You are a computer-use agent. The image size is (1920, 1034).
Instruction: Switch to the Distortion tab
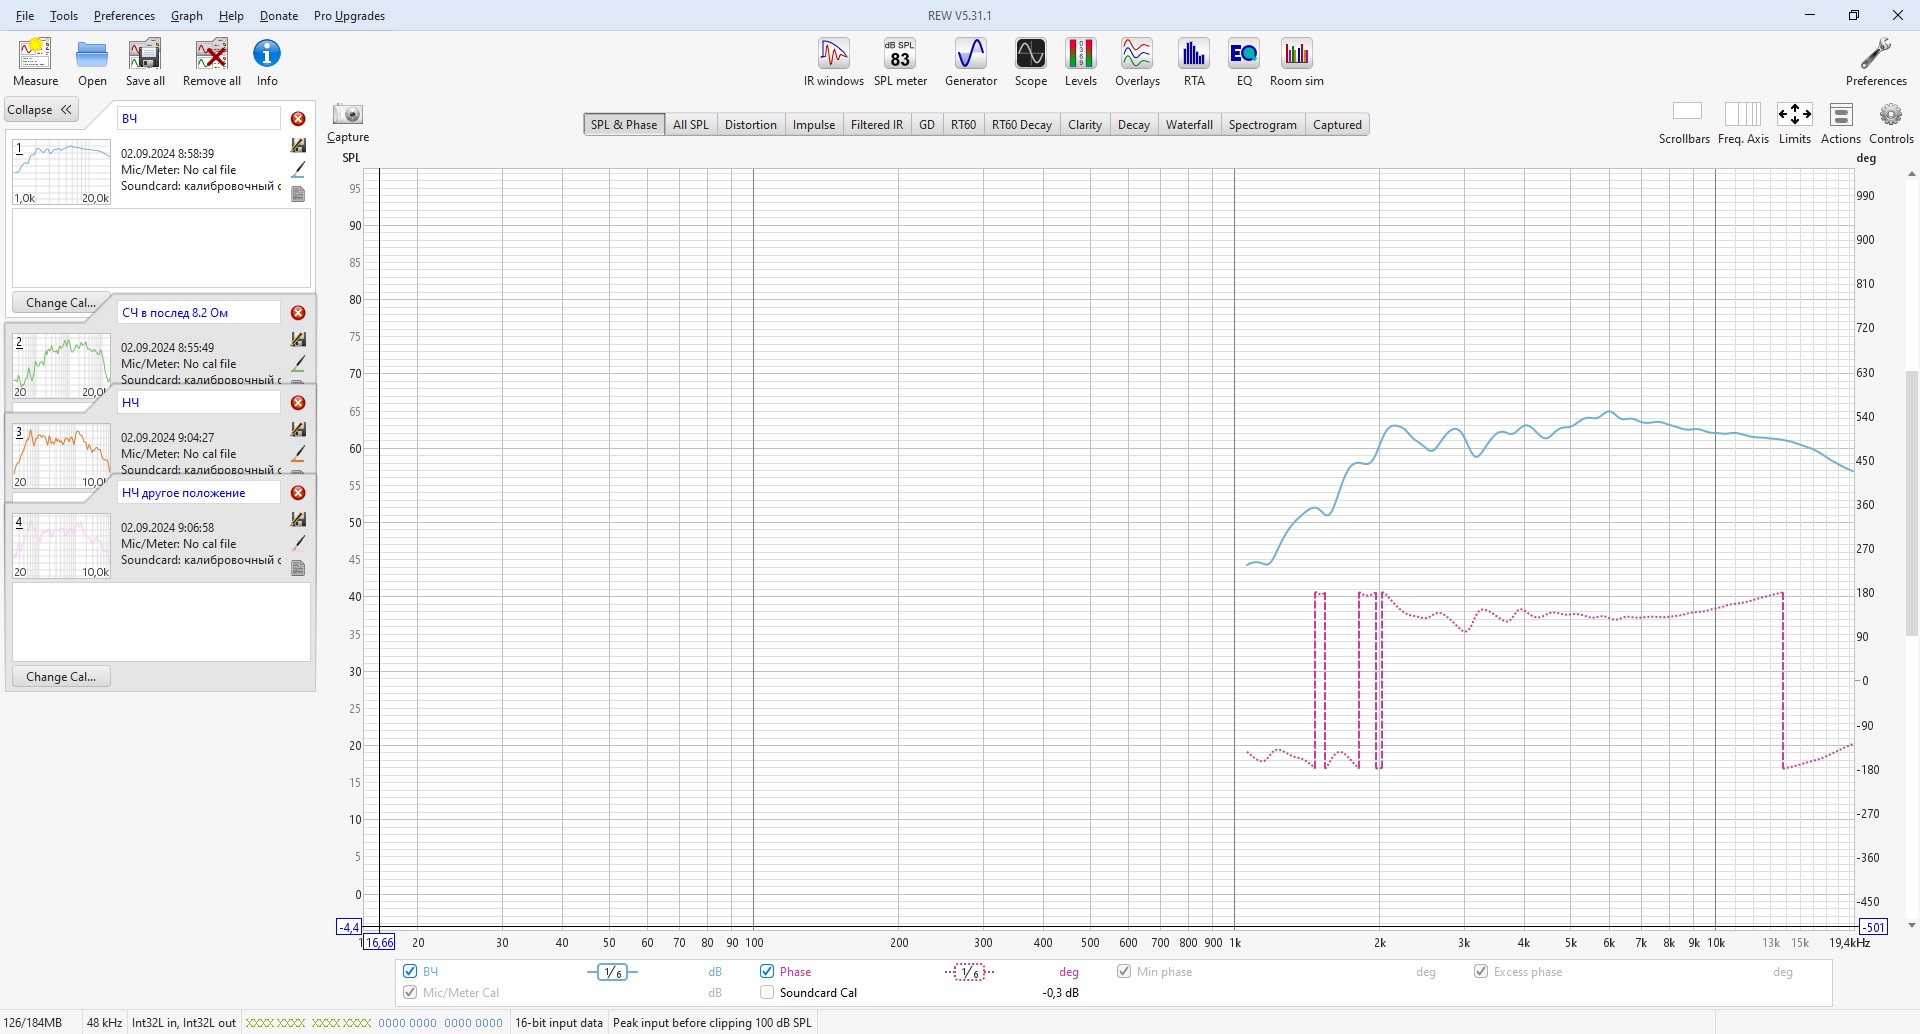[x=751, y=125]
